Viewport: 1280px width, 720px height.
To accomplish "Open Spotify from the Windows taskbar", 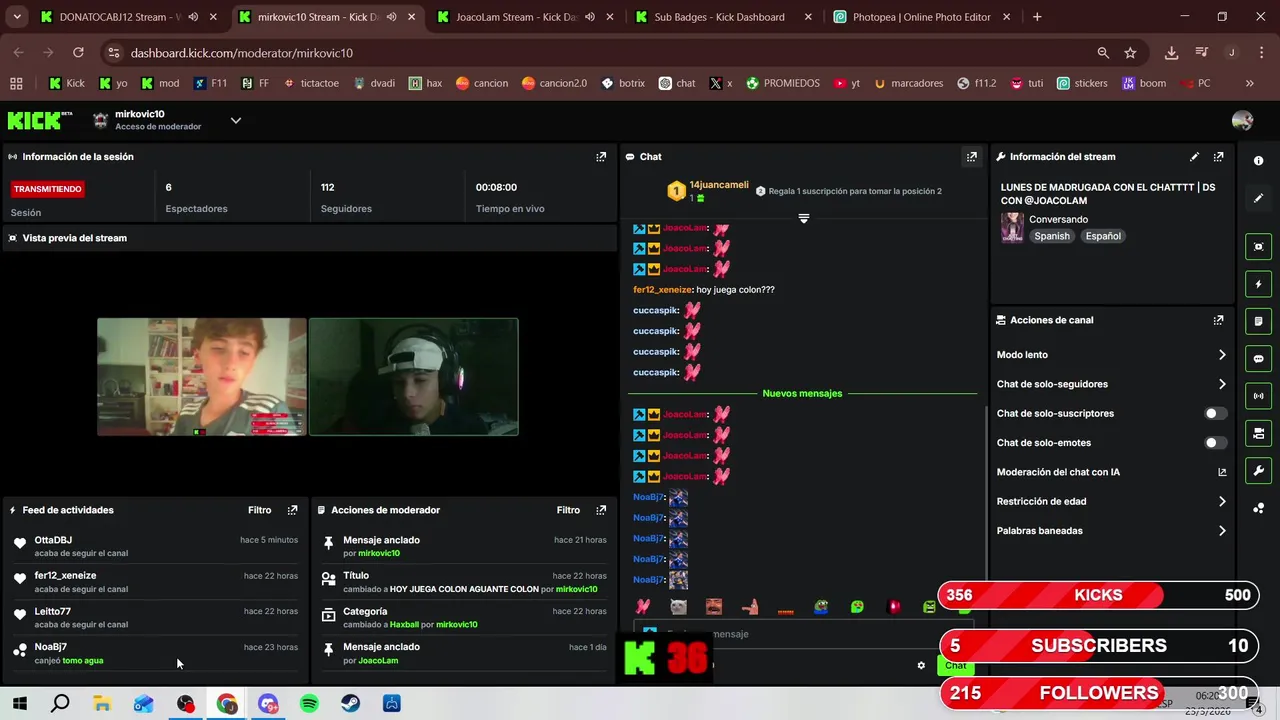I will tap(309, 704).
